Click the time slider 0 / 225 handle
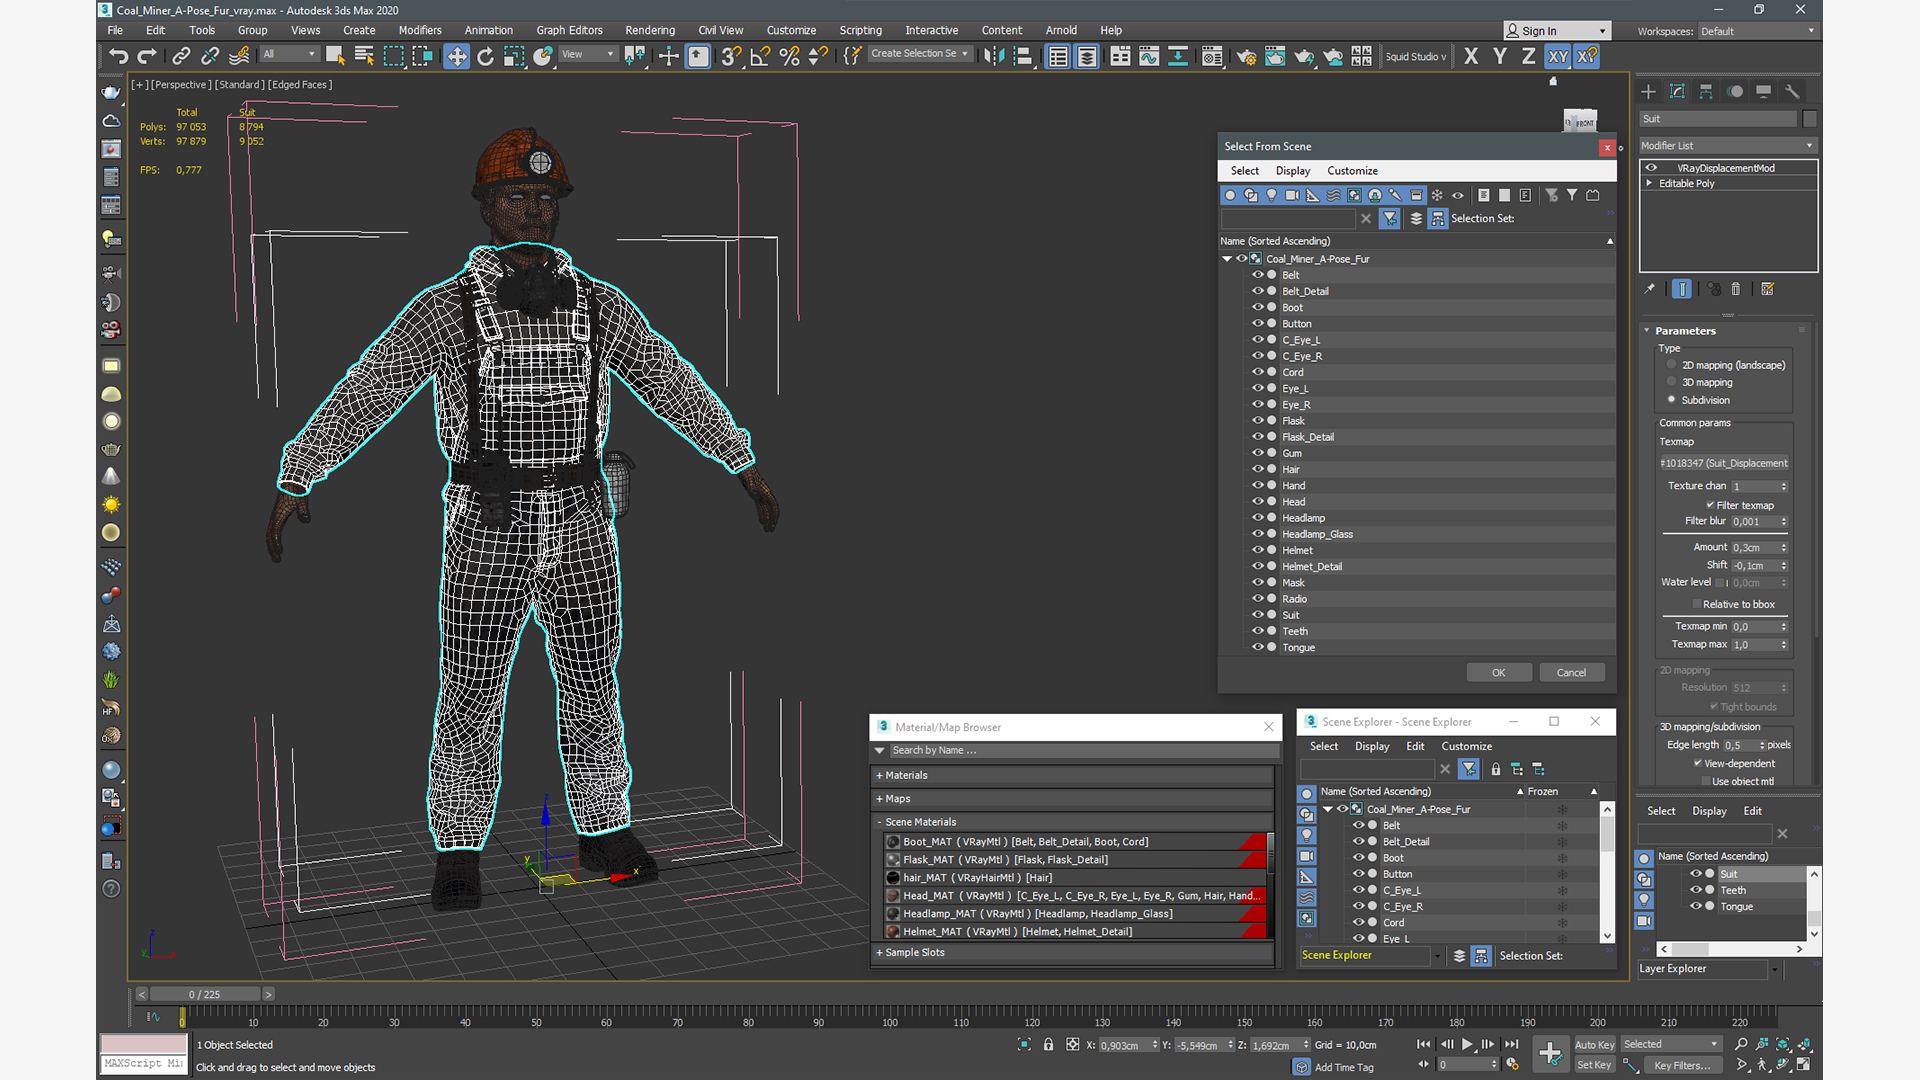 [204, 994]
